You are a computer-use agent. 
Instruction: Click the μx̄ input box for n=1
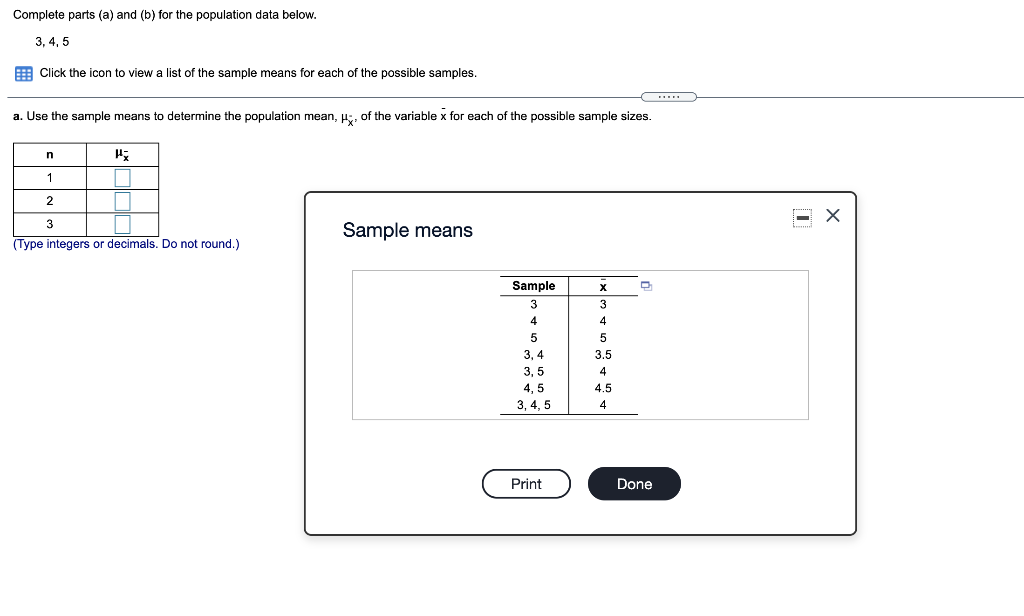[x=123, y=177]
